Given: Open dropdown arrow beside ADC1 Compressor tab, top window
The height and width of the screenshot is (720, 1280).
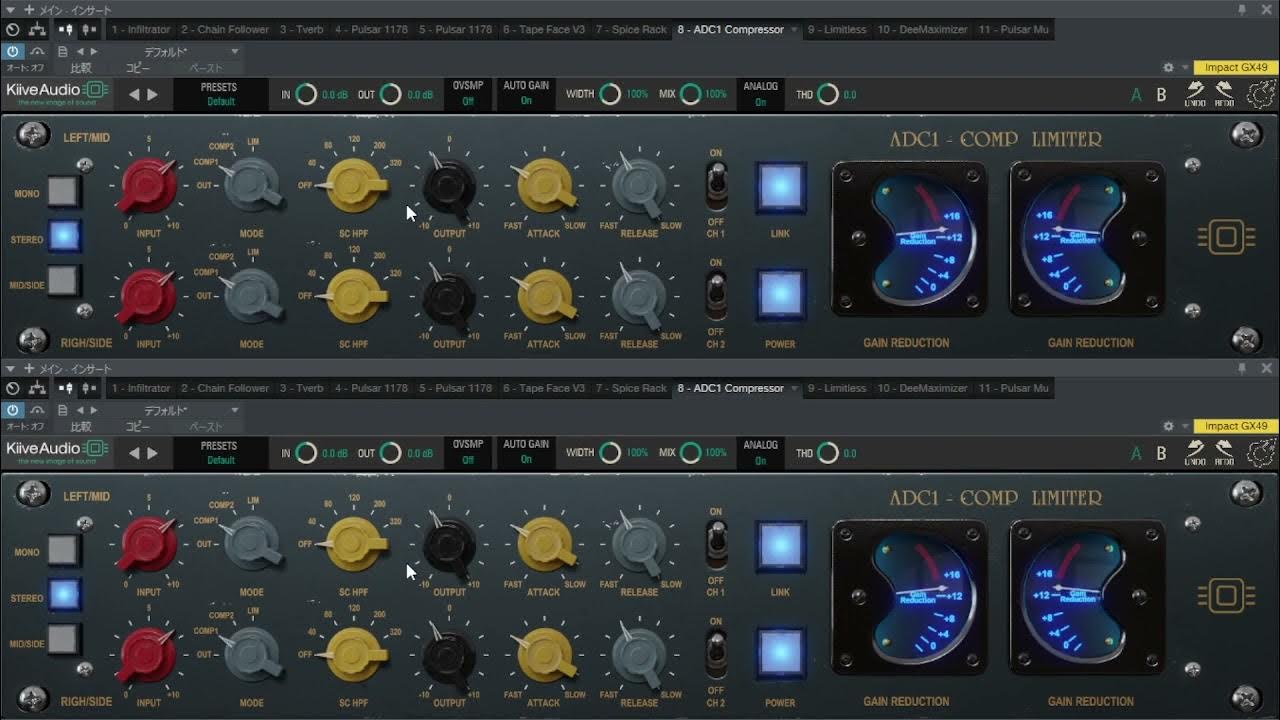Looking at the screenshot, I should 795,30.
